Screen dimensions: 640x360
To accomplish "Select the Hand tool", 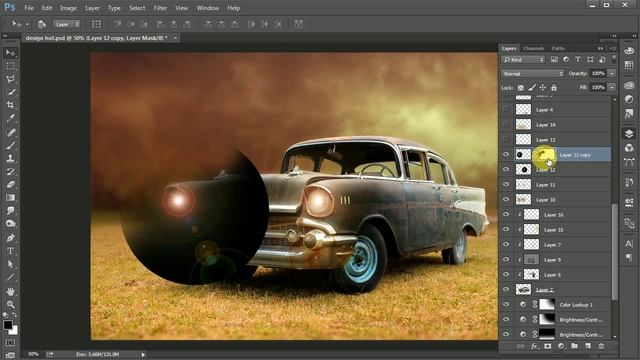I will point(10,291).
